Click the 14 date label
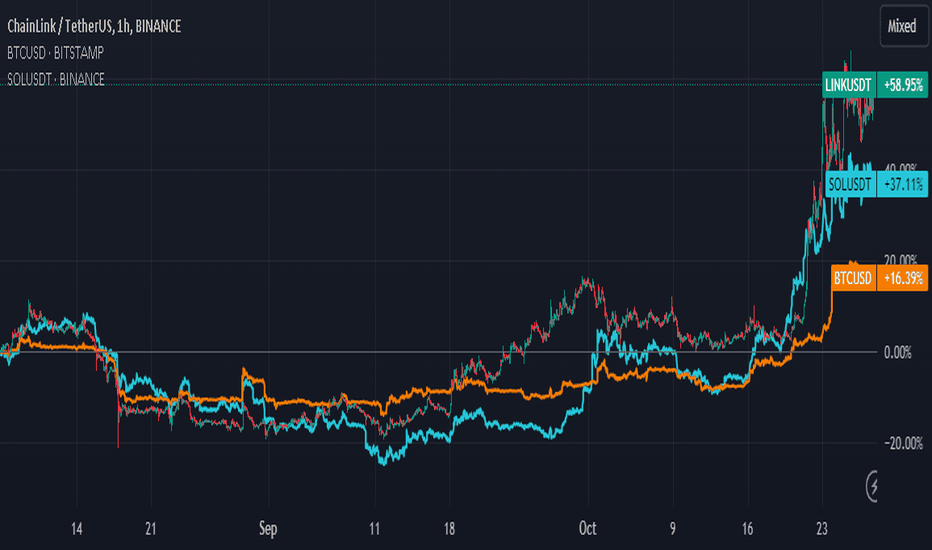This screenshot has width=932, height=550. (x=77, y=529)
